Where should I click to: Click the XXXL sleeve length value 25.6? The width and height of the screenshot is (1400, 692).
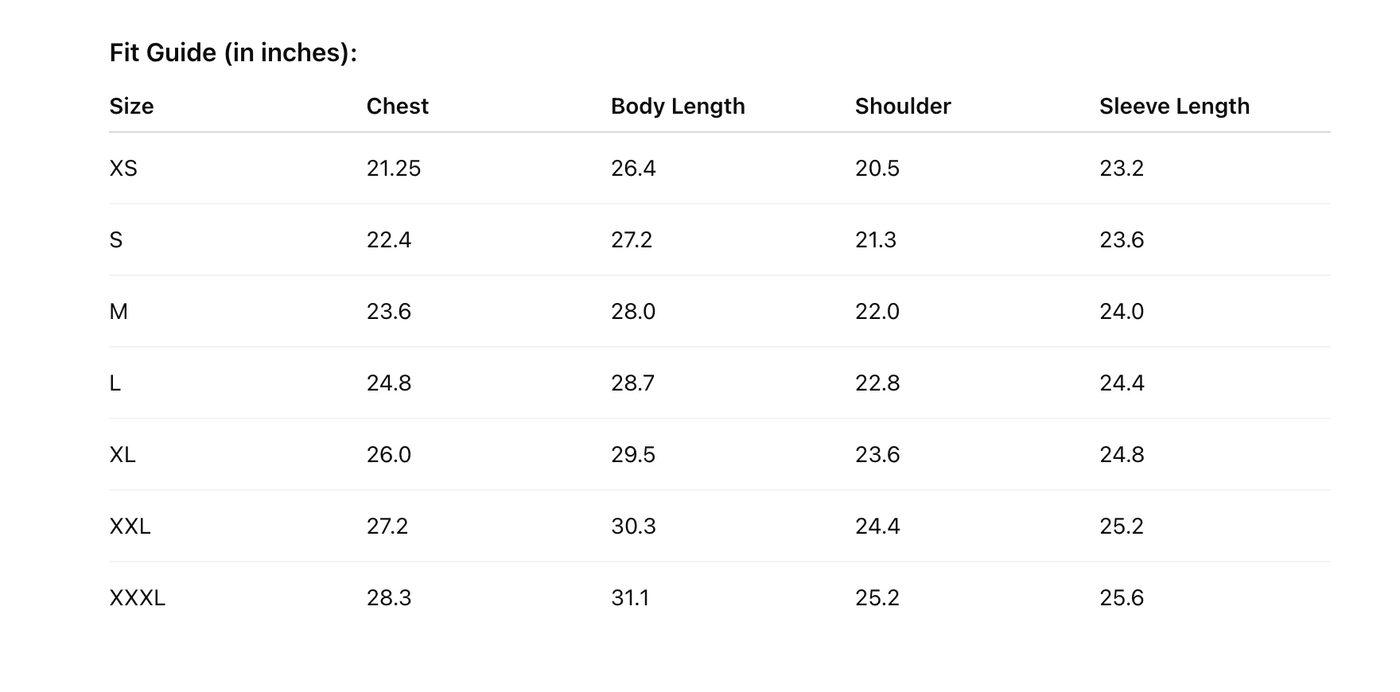point(1121,598)
